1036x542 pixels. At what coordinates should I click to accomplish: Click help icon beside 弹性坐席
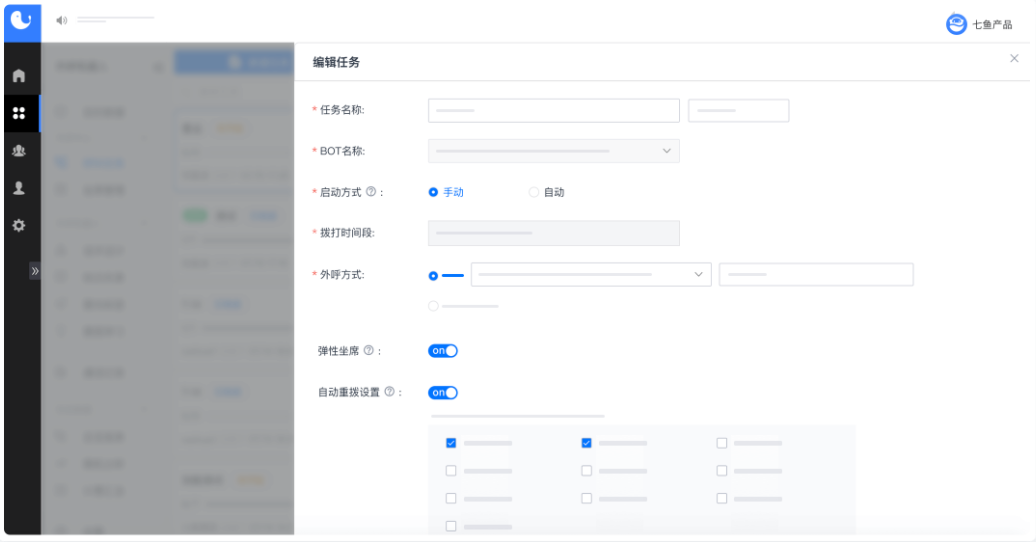click(369, 351)
